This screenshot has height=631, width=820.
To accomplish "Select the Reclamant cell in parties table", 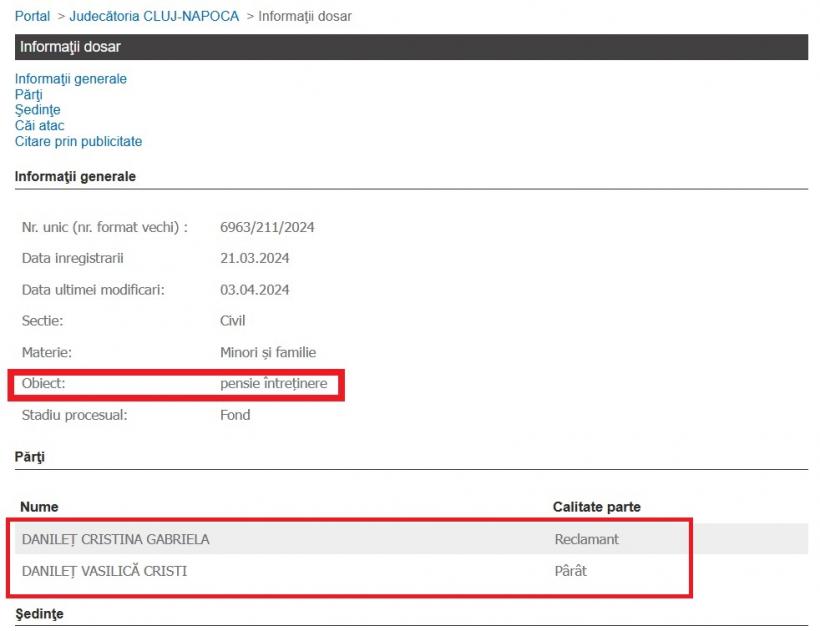I will click(x=586, y=539).
